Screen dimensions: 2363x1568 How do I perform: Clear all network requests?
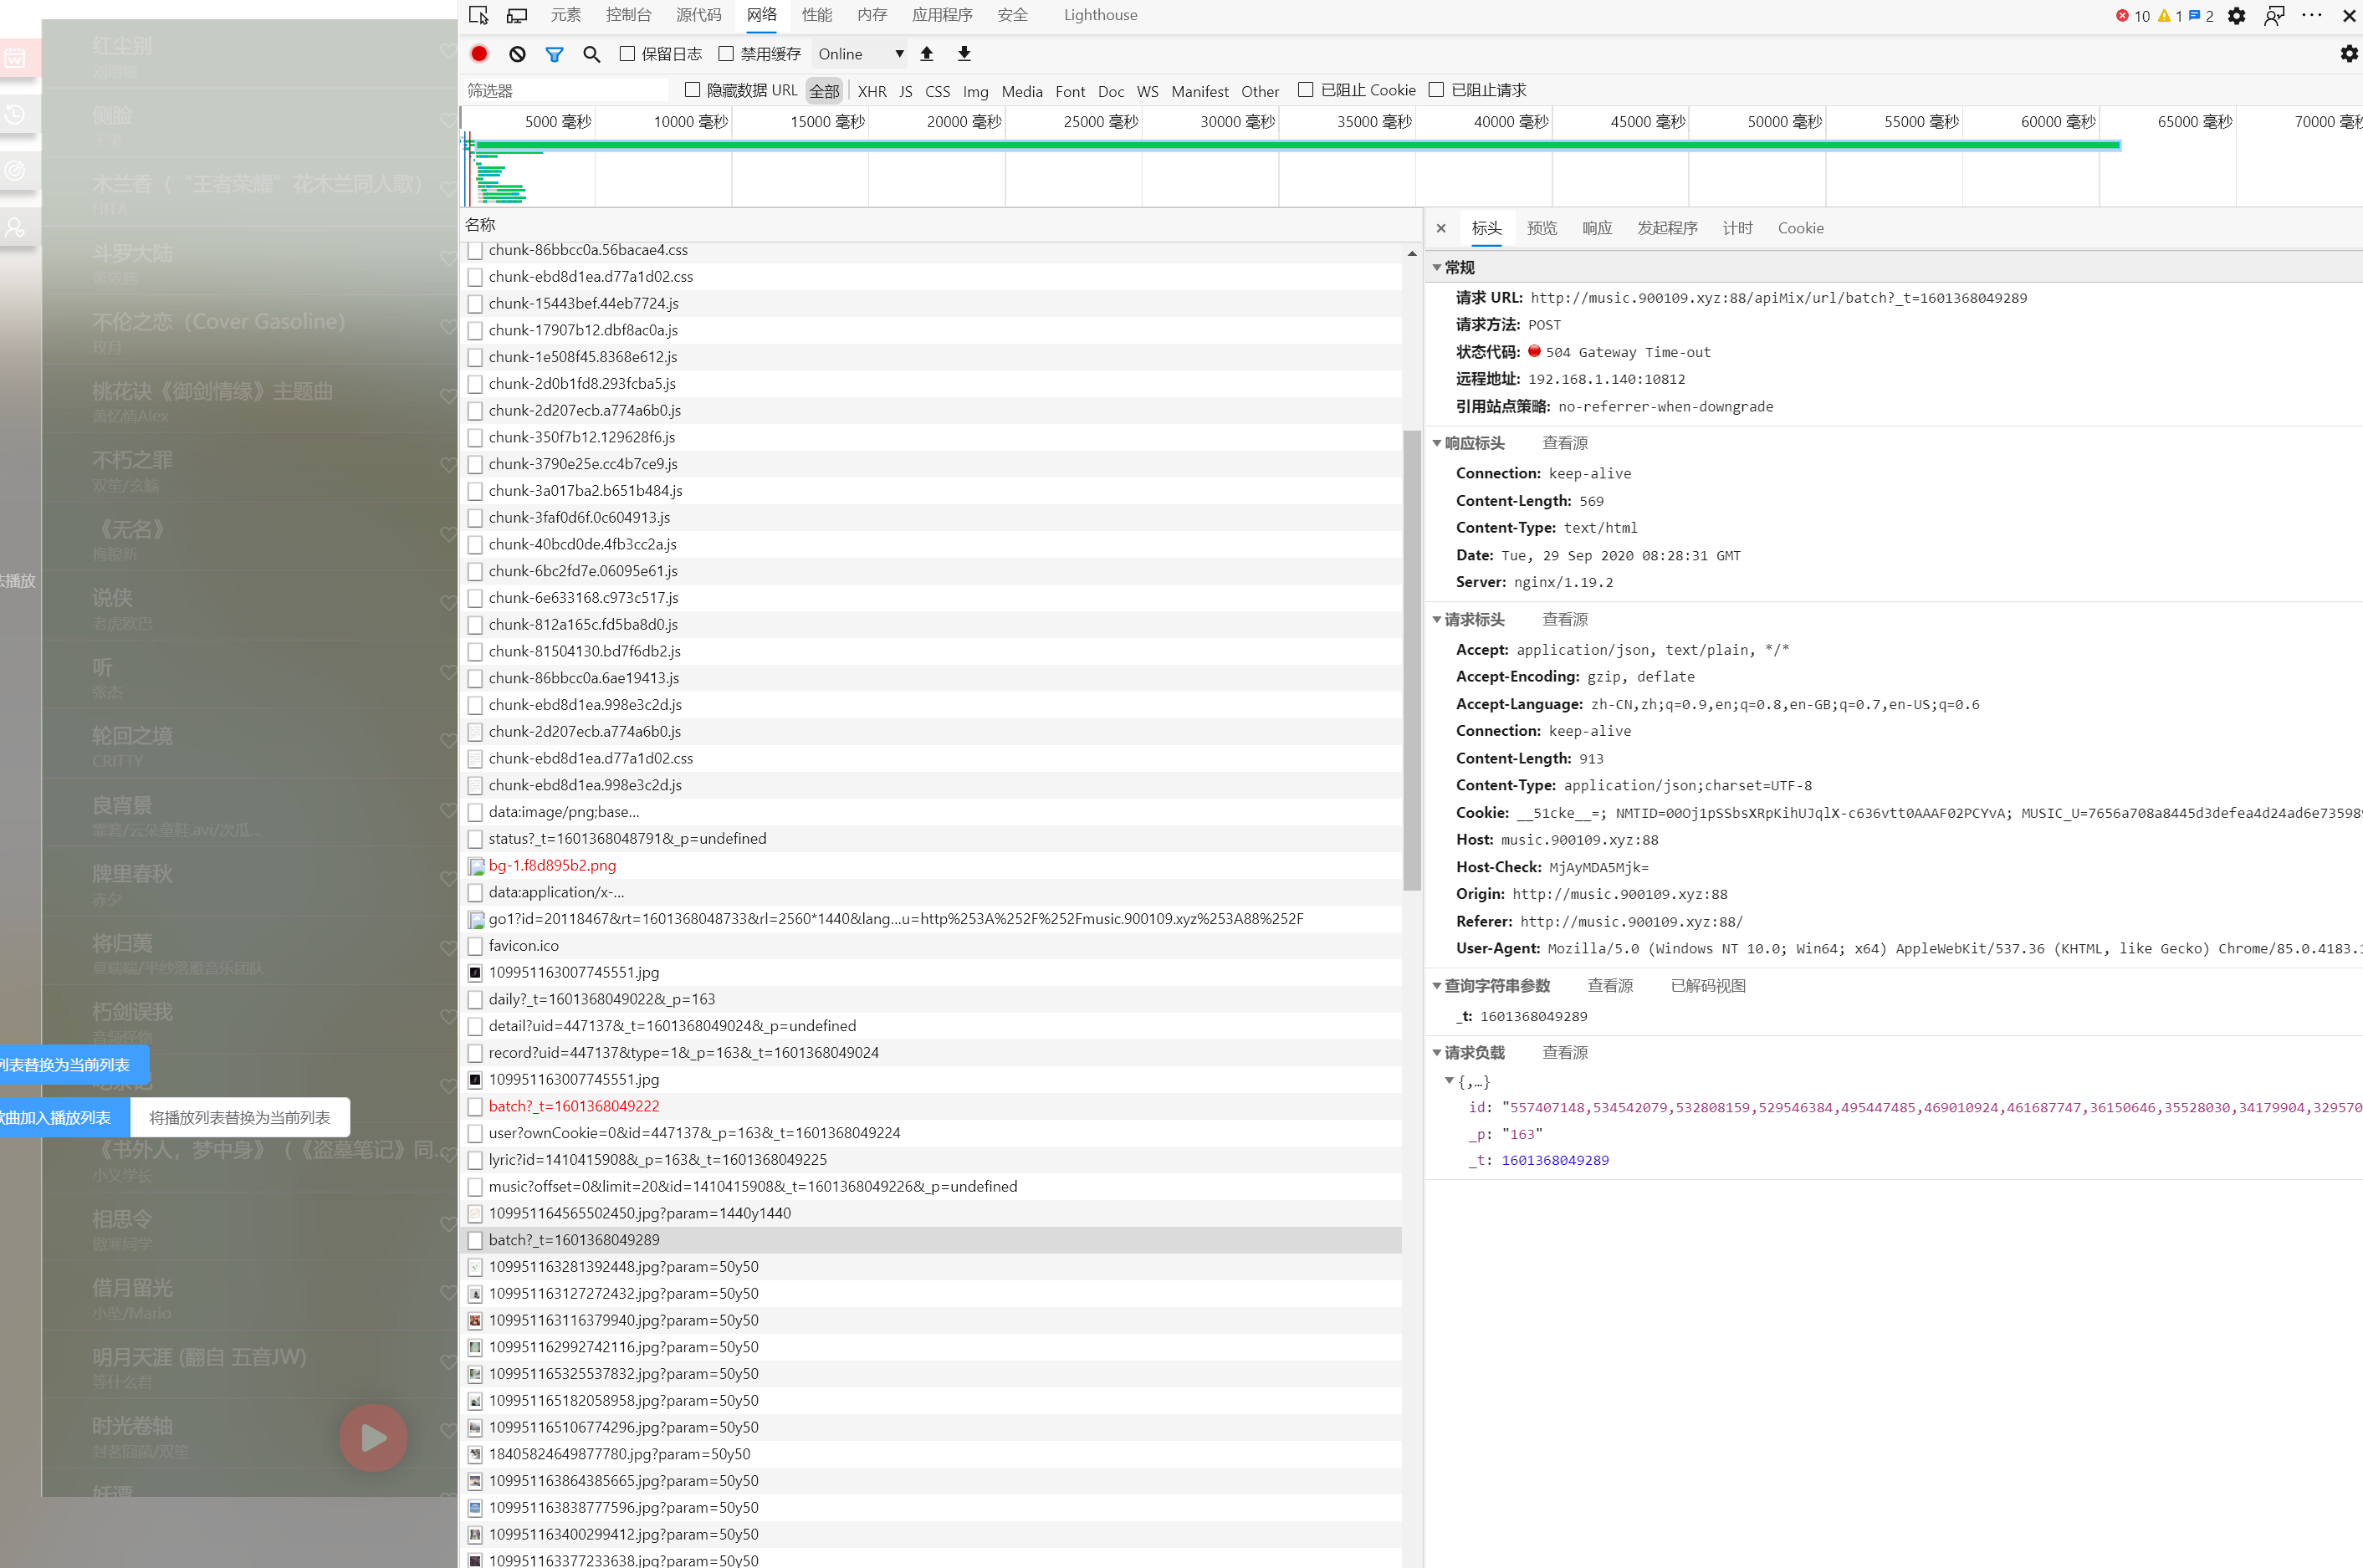point(517,54)
